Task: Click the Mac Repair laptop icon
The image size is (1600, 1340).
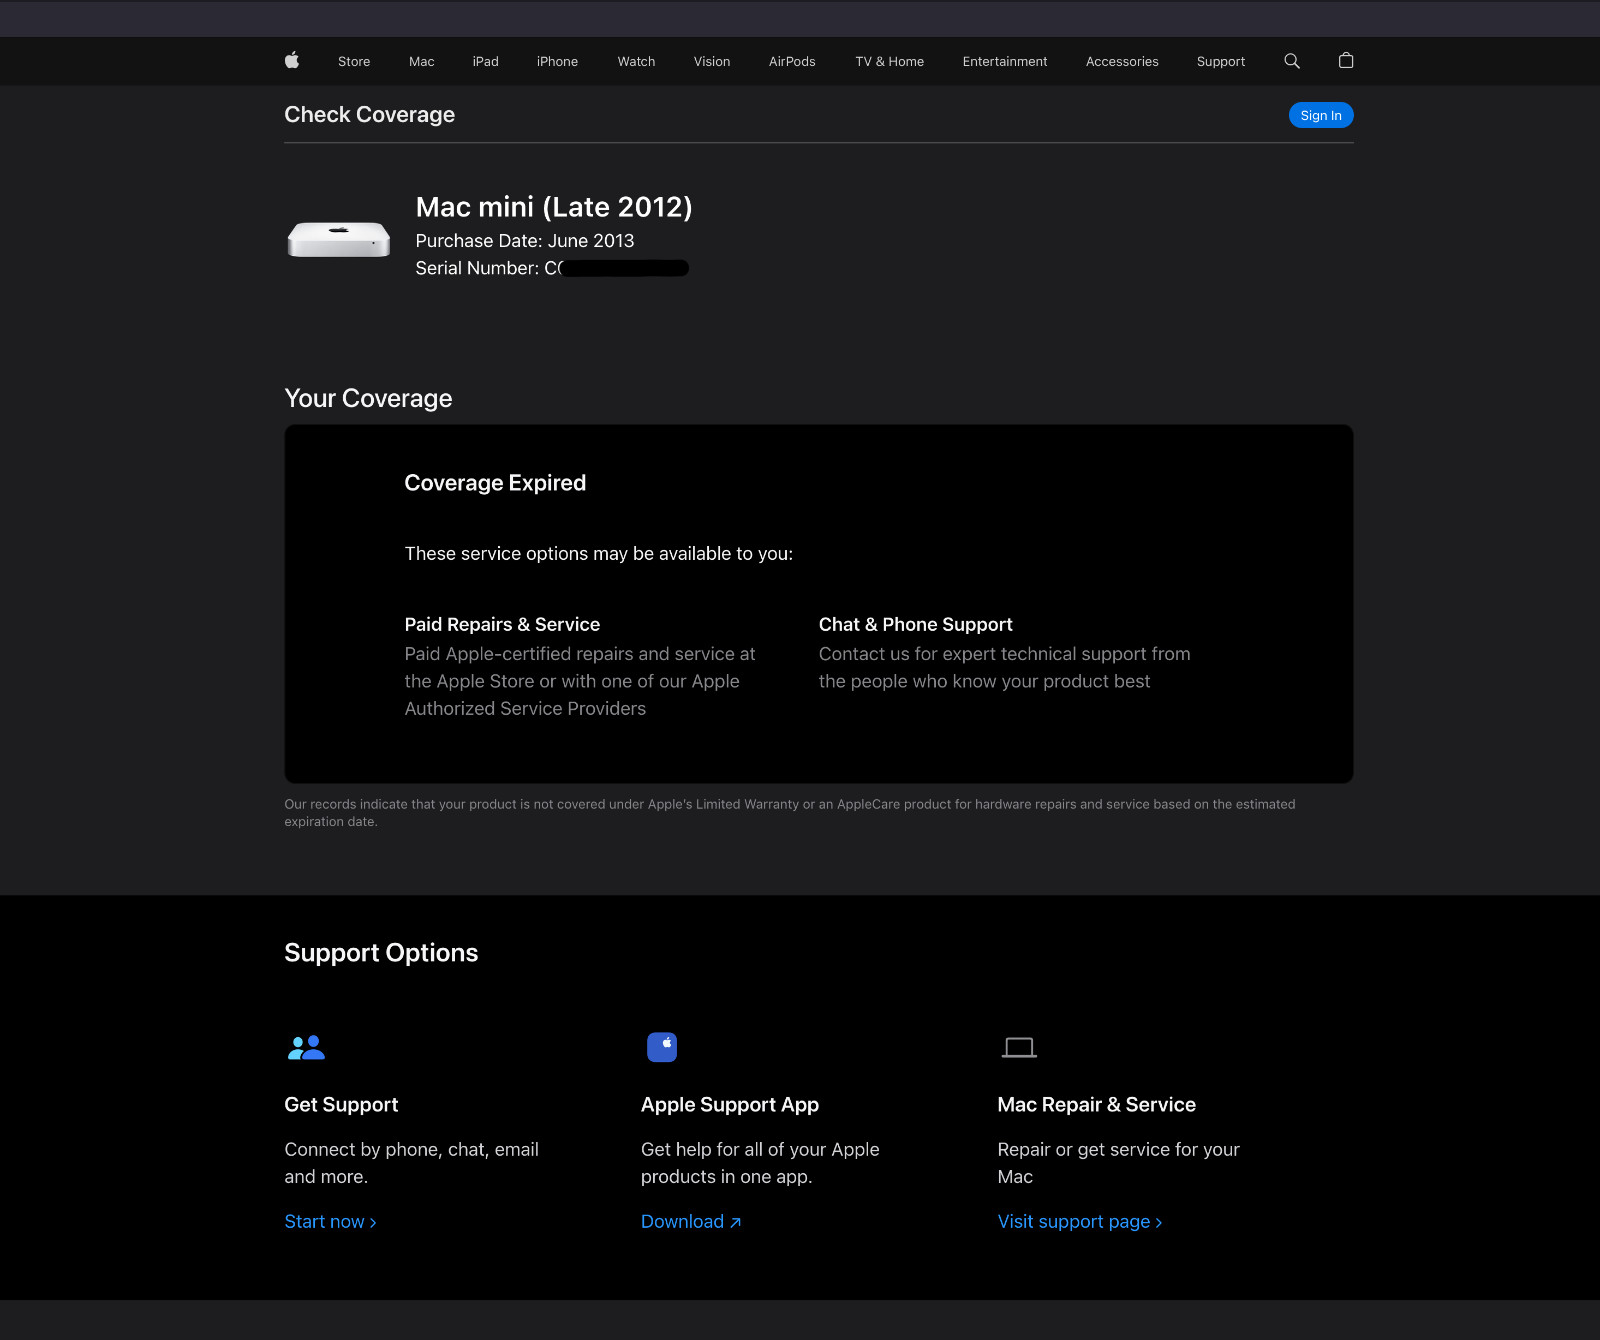Action: pos(1019,1047)
